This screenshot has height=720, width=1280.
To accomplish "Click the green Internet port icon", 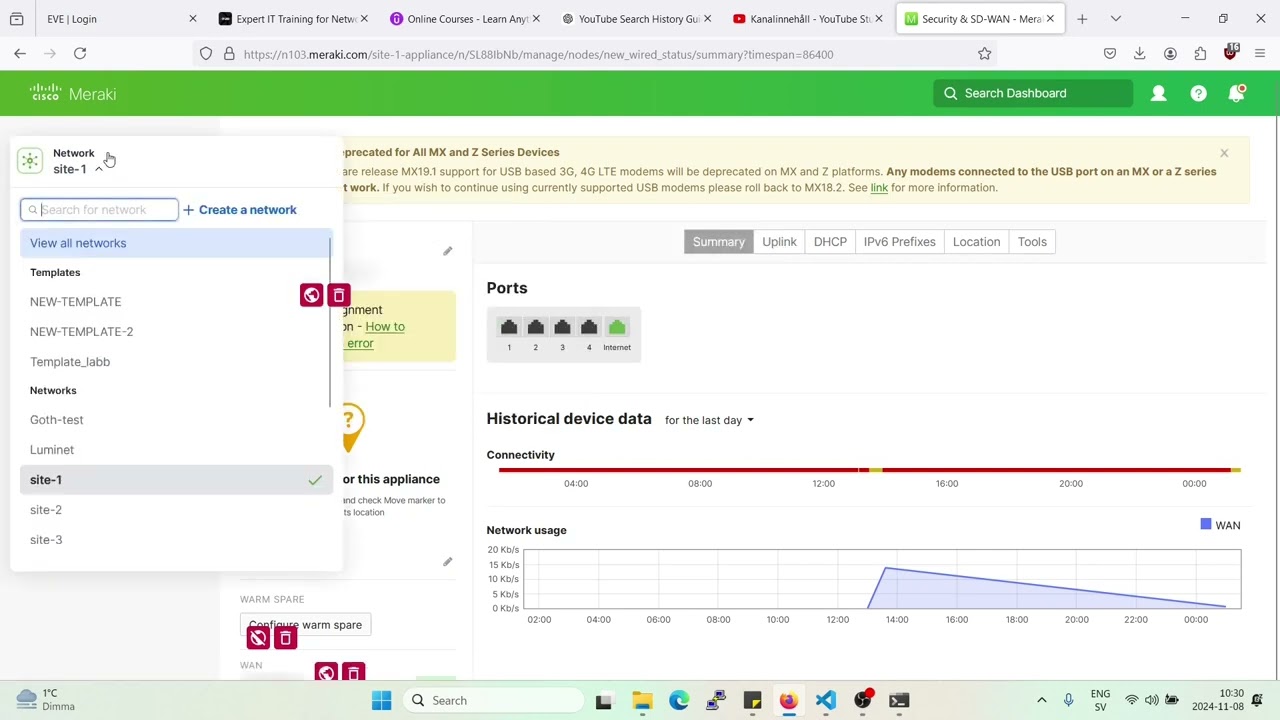I will point(617,327).
